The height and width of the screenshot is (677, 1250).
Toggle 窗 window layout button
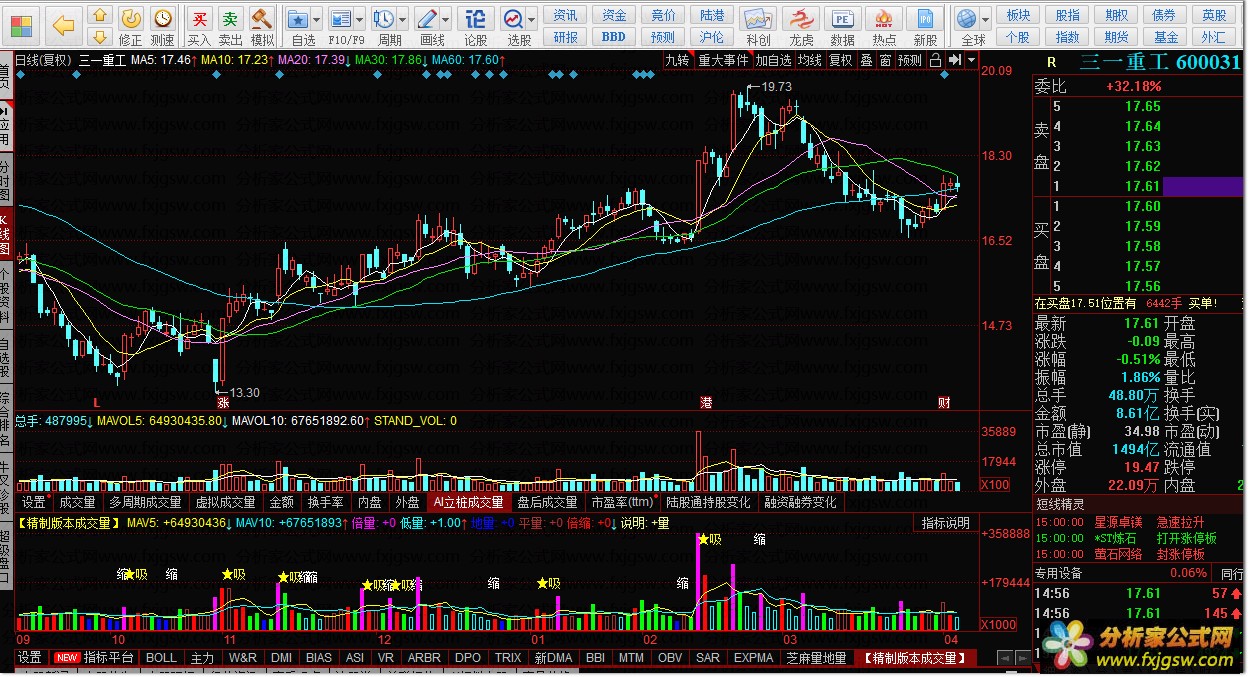(885, 60)
